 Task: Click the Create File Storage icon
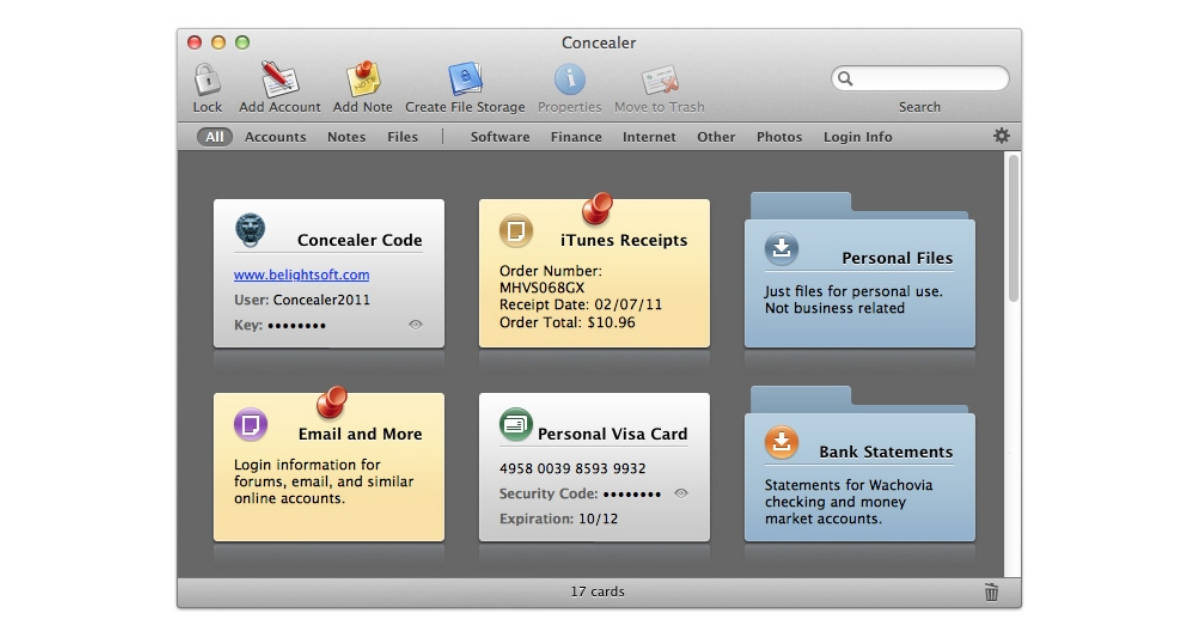tap(465, 80)
